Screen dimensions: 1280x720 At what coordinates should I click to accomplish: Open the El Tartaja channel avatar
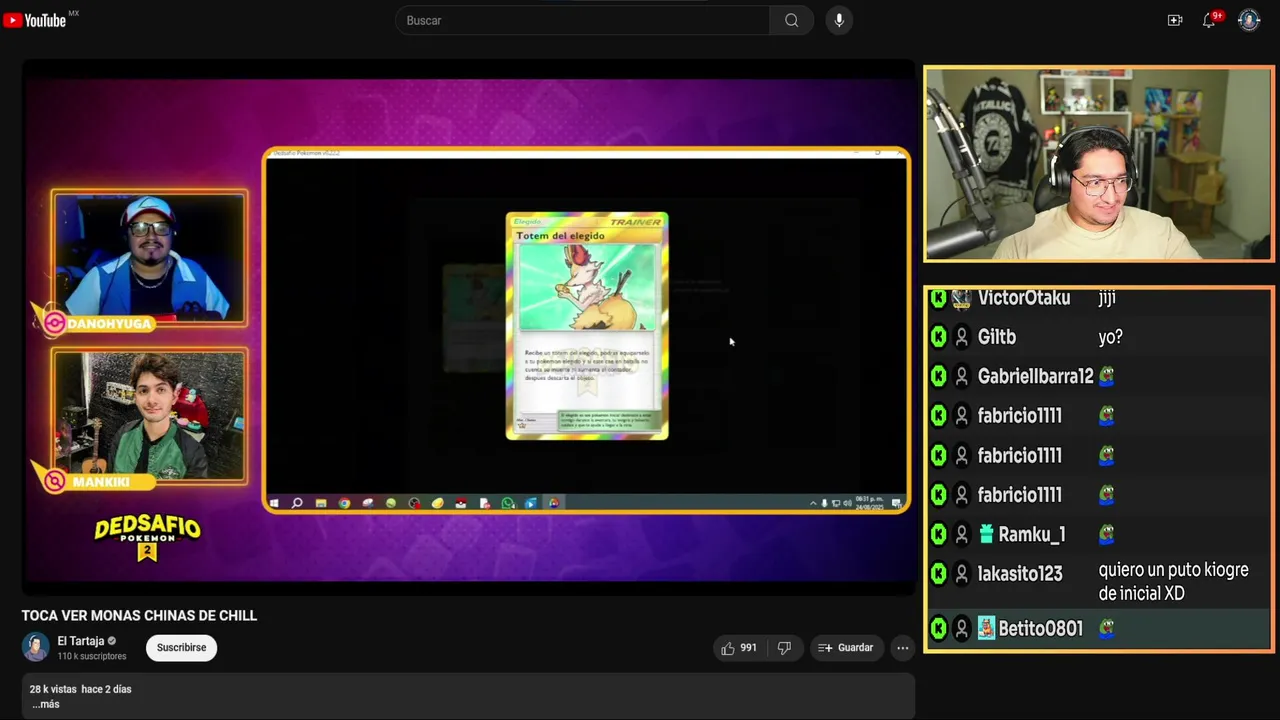tap(36, 647)
